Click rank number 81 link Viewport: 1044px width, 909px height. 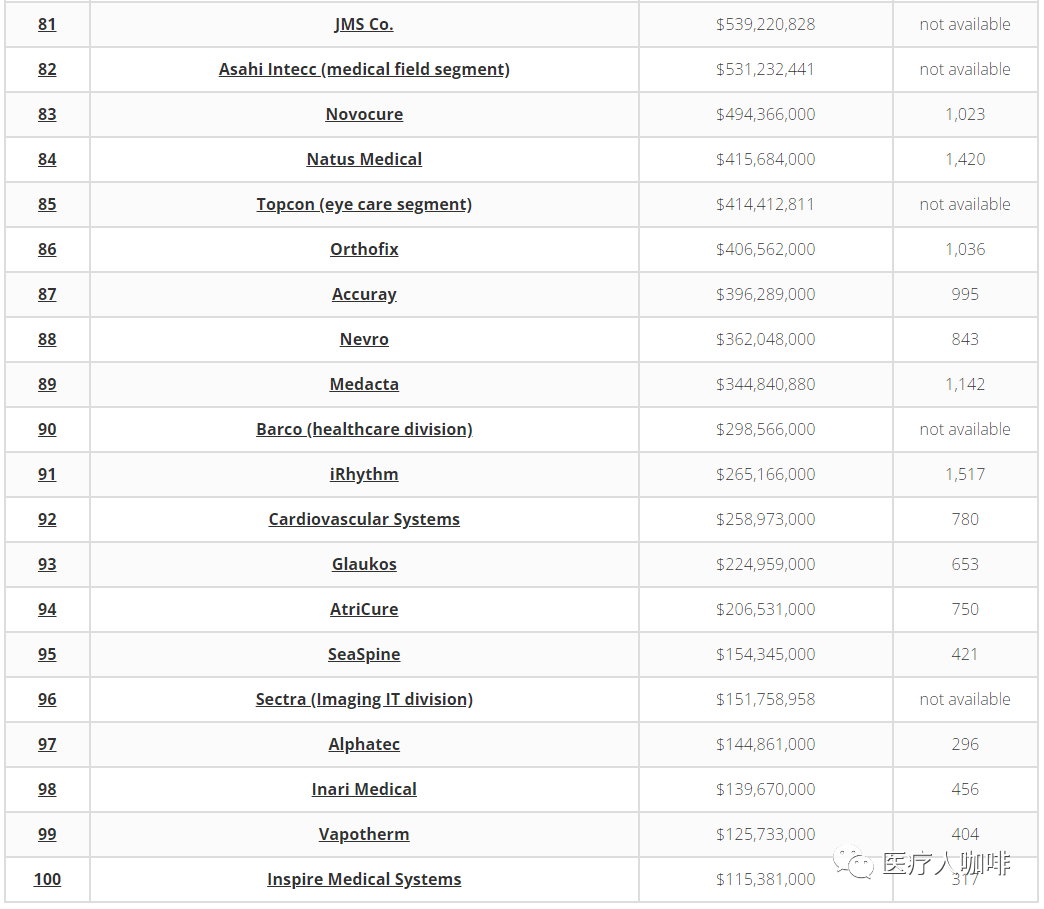[x=47, y=24]
